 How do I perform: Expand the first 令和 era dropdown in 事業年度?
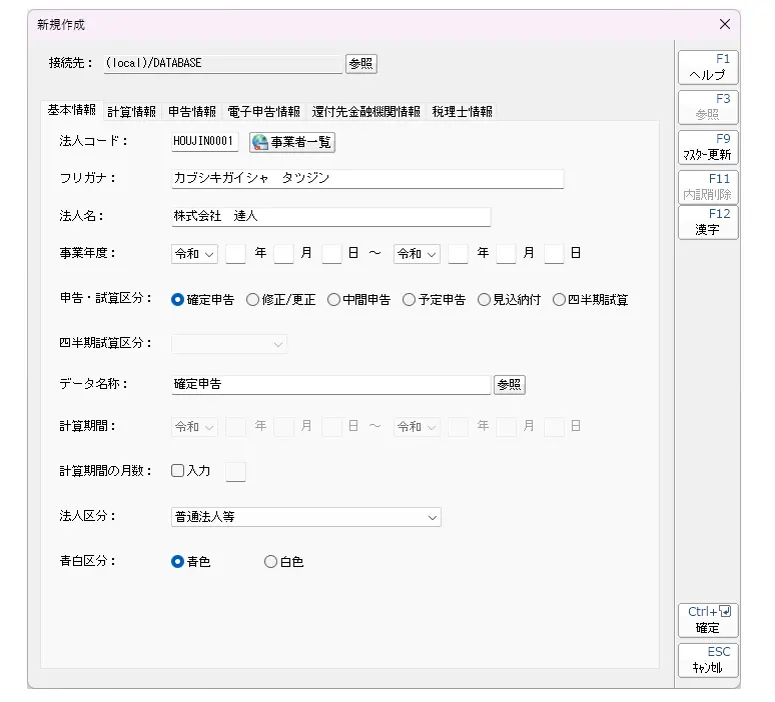pyautogui.click(x=195, y=254)
